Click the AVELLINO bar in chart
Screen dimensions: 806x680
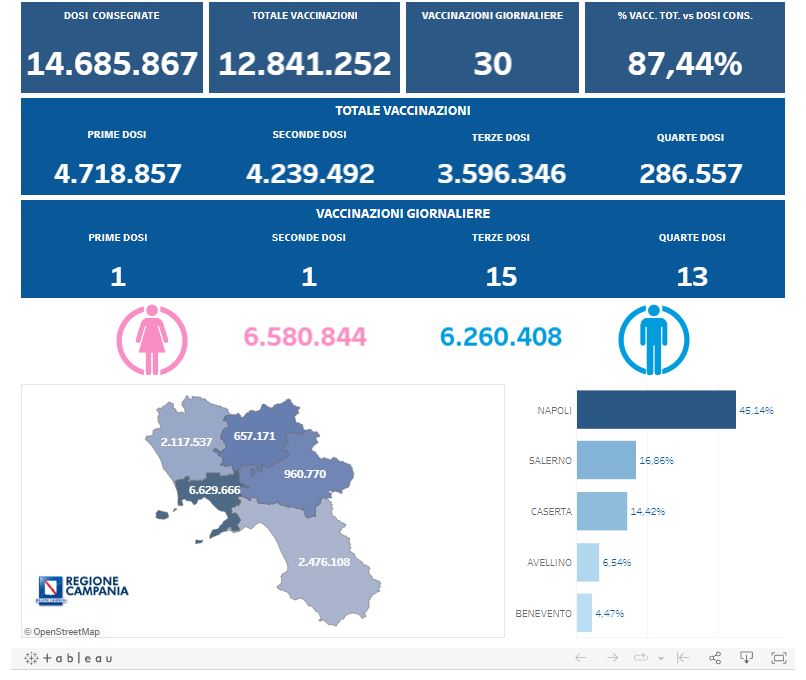(588, 562)
